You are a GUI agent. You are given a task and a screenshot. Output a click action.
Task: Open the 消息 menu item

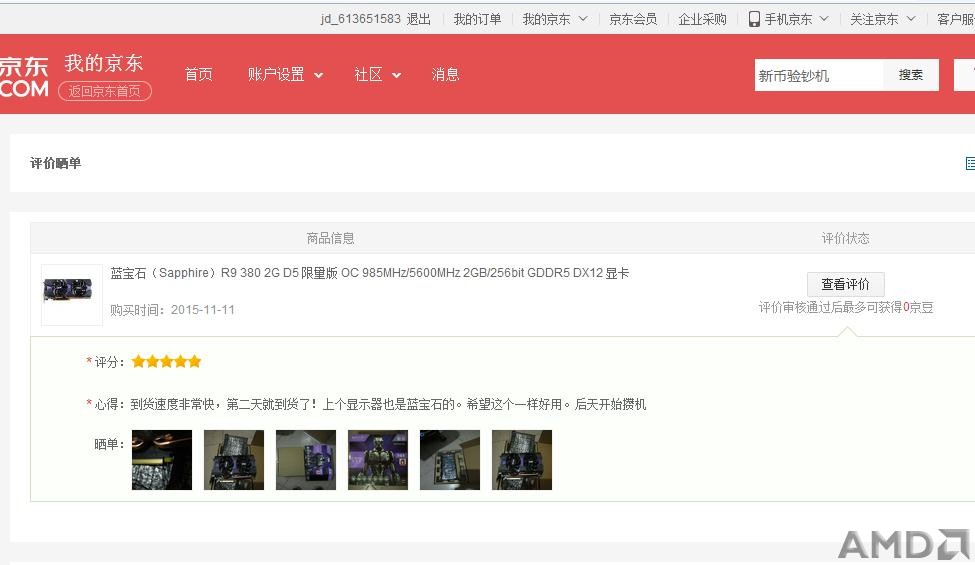tap(445, 75)
